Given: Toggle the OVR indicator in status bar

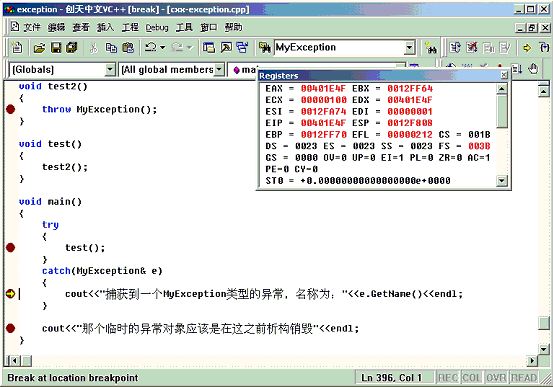Looking at the screenshot, I should click(x=497, y=378).
